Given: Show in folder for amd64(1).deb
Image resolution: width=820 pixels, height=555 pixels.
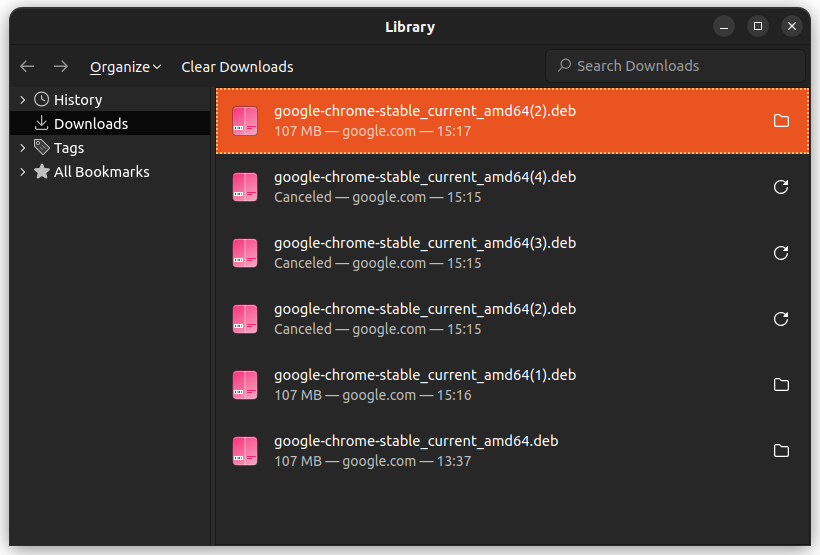Looking at the screenshot, I should 781,384.
